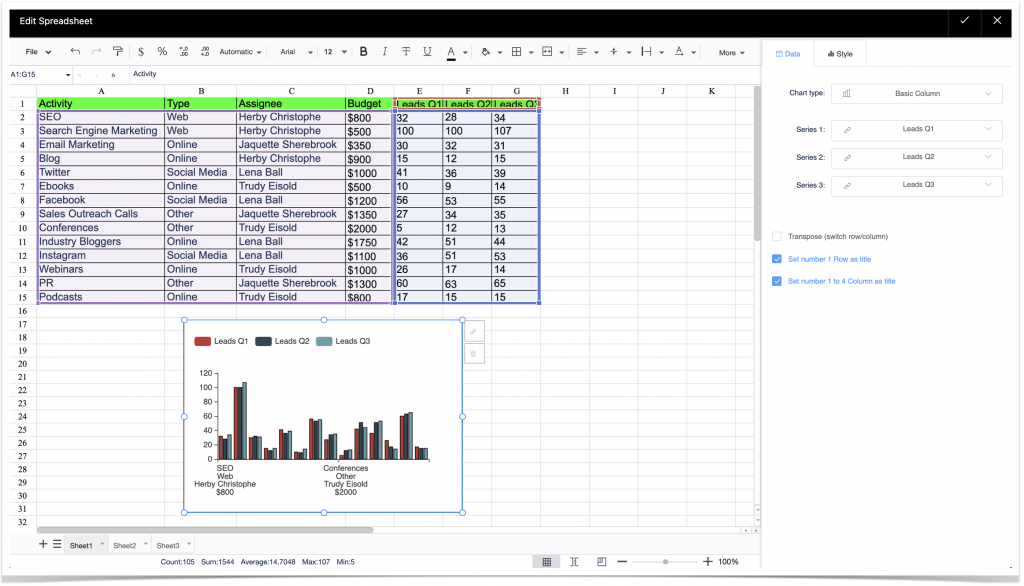Open the File menu
Image resolution: width=1024 pixels, height=586 pixels.
pos(35,51)
